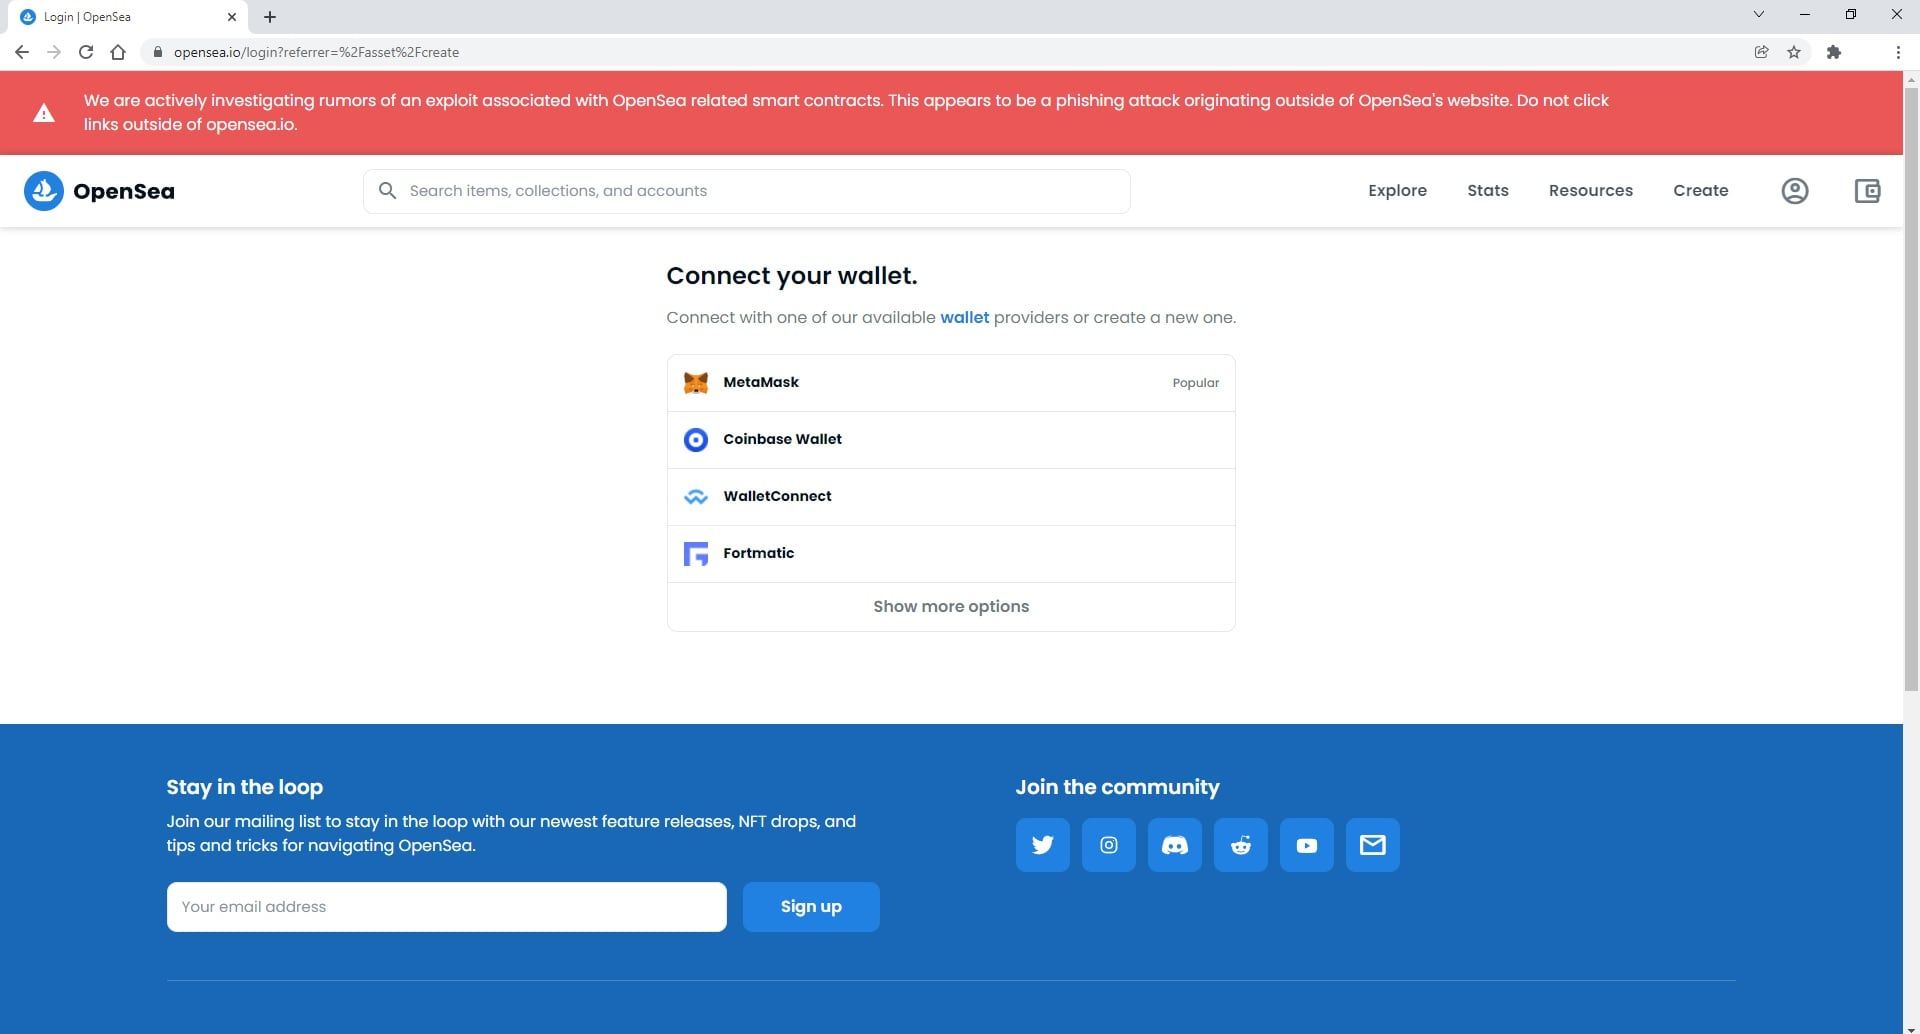Choose the WalletConnect option
Image resolution: width=1920 pixels, height=1034 pixels.
click(951, 497)
